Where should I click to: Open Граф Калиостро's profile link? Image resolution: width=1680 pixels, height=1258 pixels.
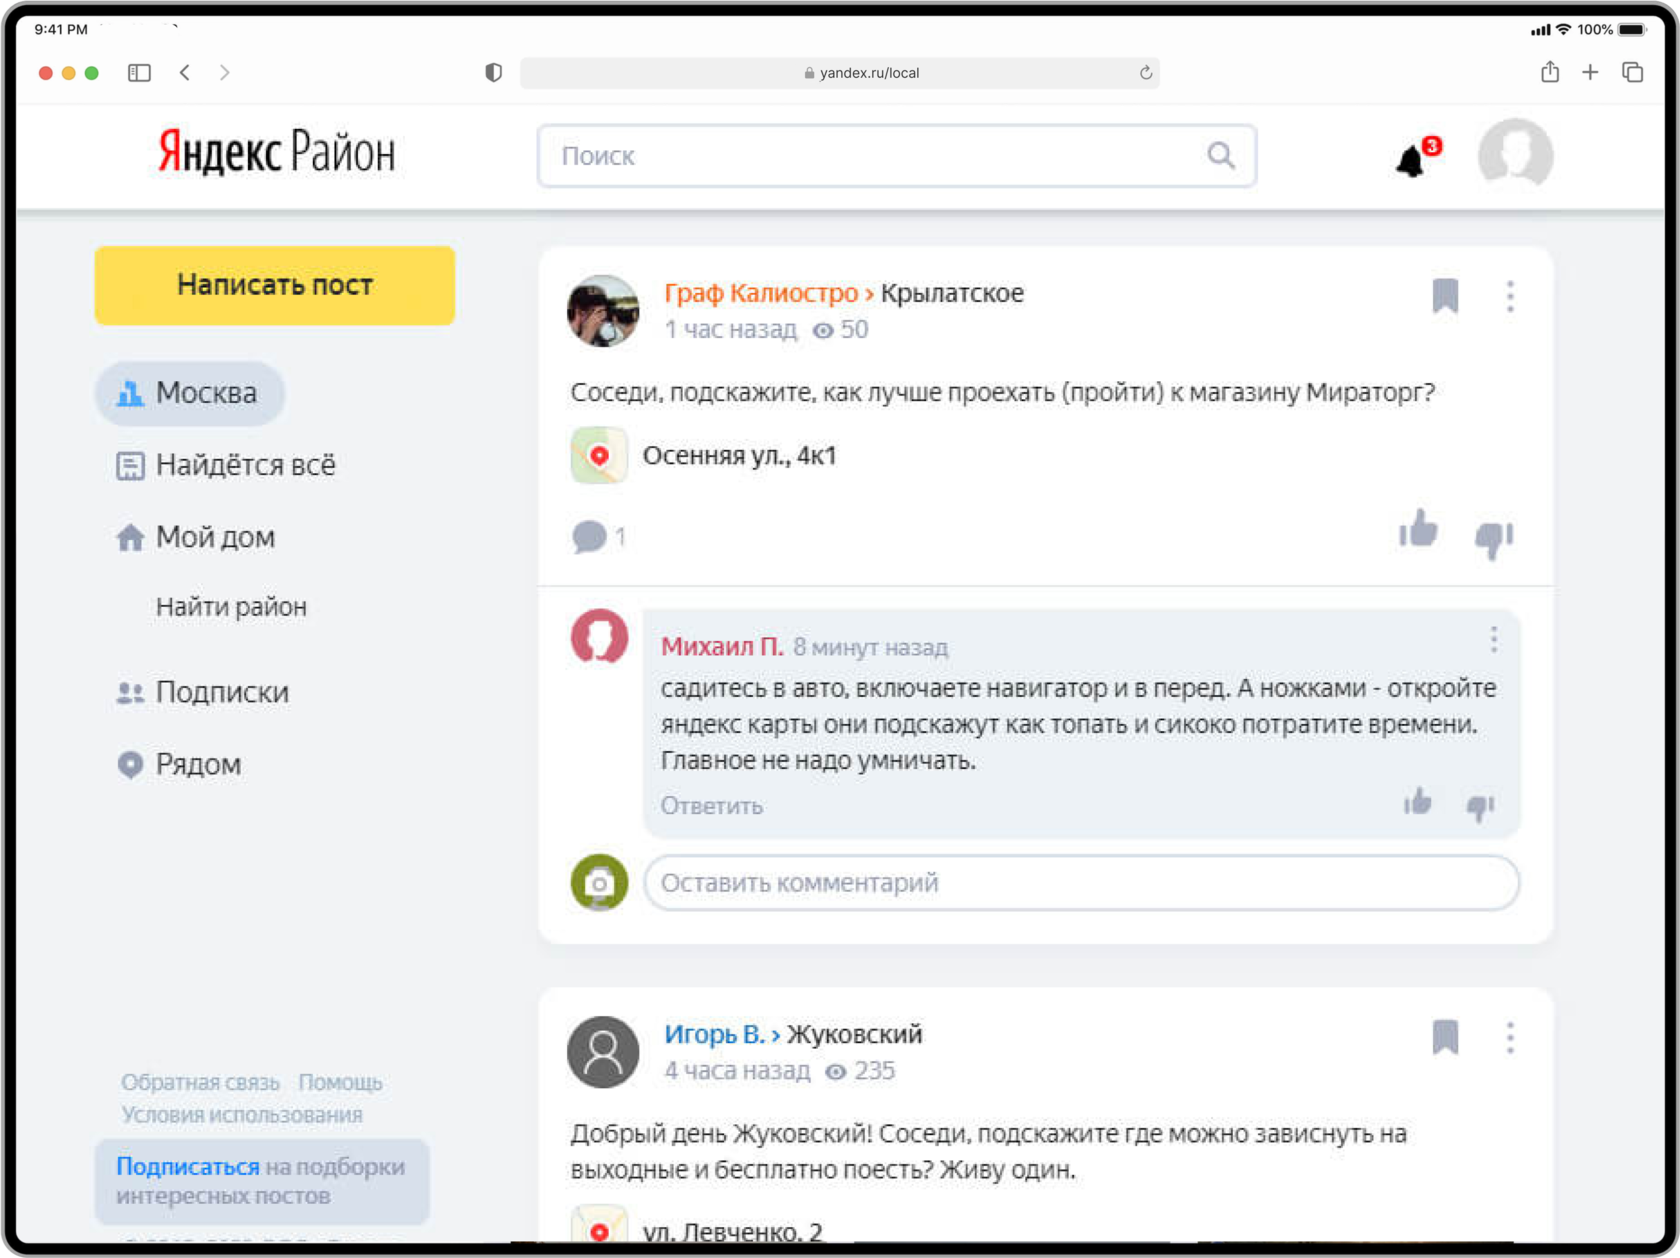click(761, 293)
